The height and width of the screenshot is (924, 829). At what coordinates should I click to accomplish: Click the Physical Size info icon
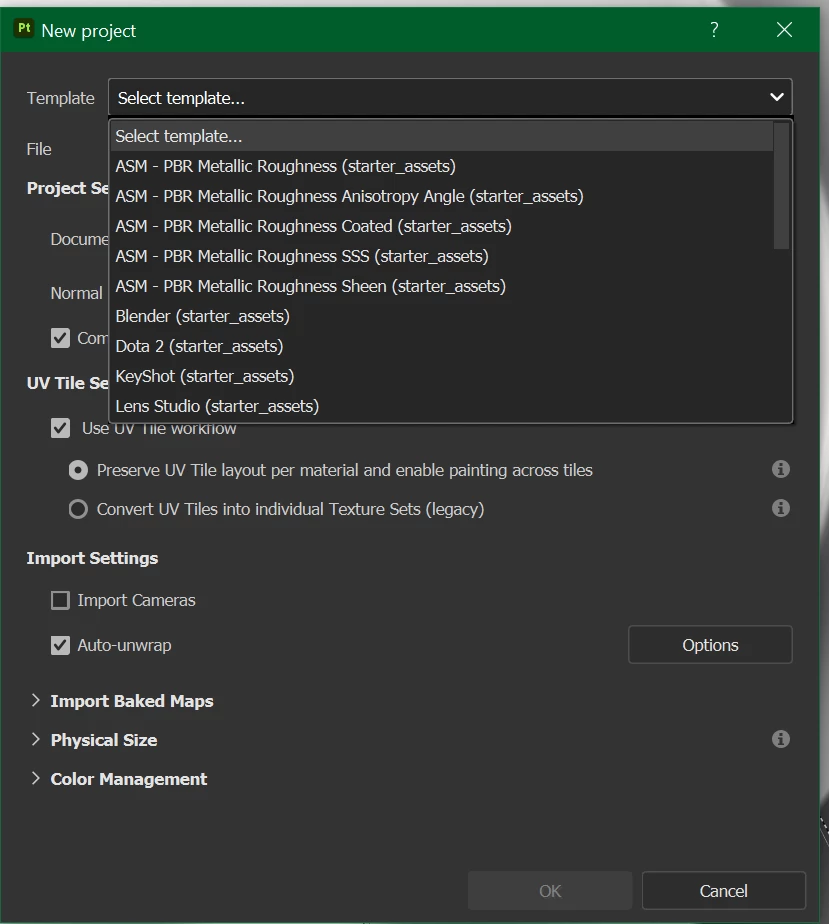coord(781,739)
